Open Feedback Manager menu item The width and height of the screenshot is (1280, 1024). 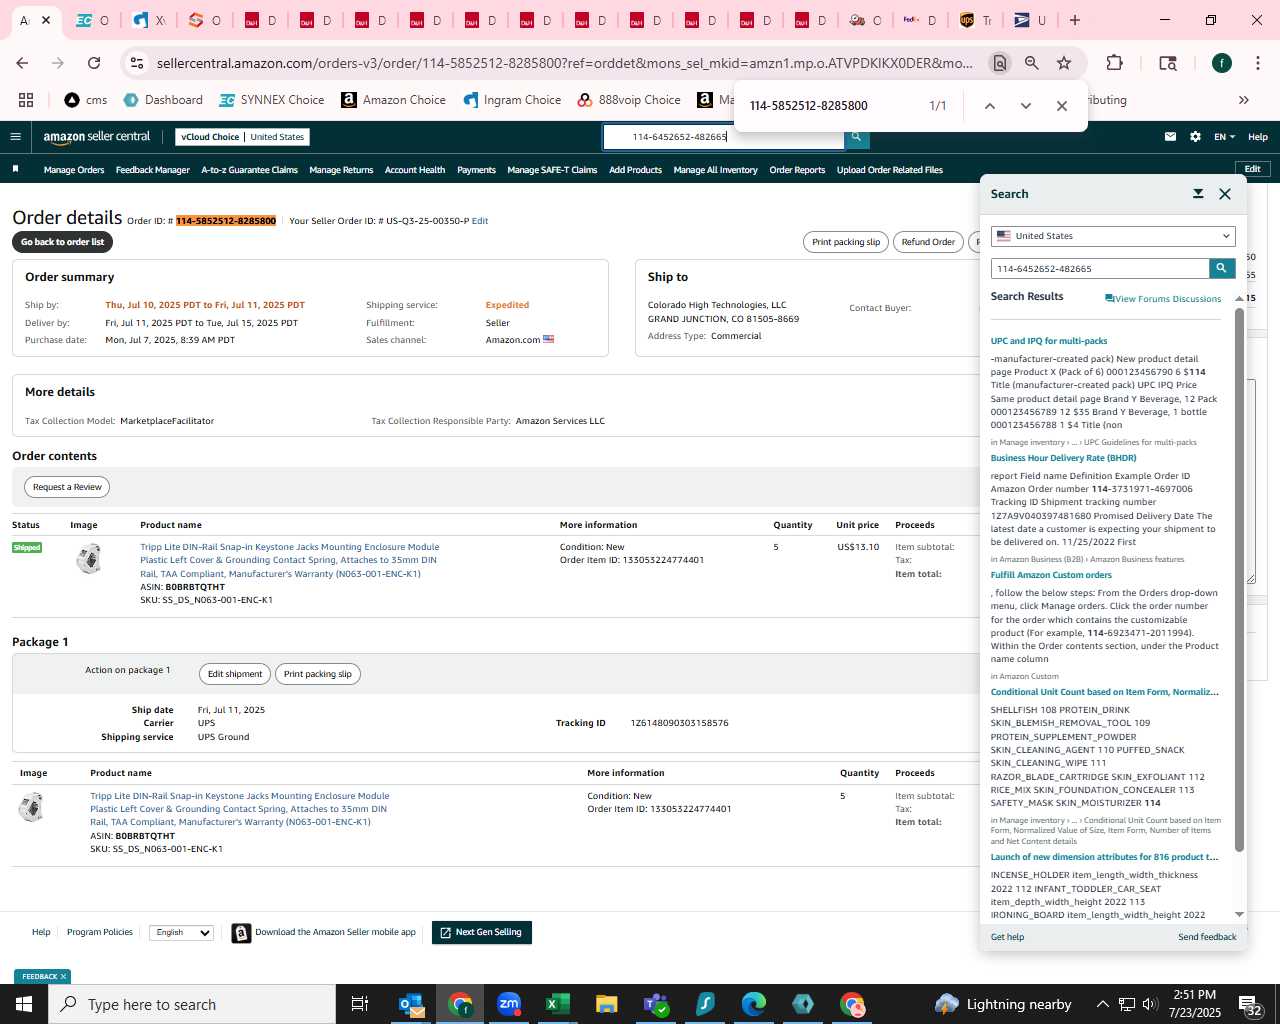(153, 170)
